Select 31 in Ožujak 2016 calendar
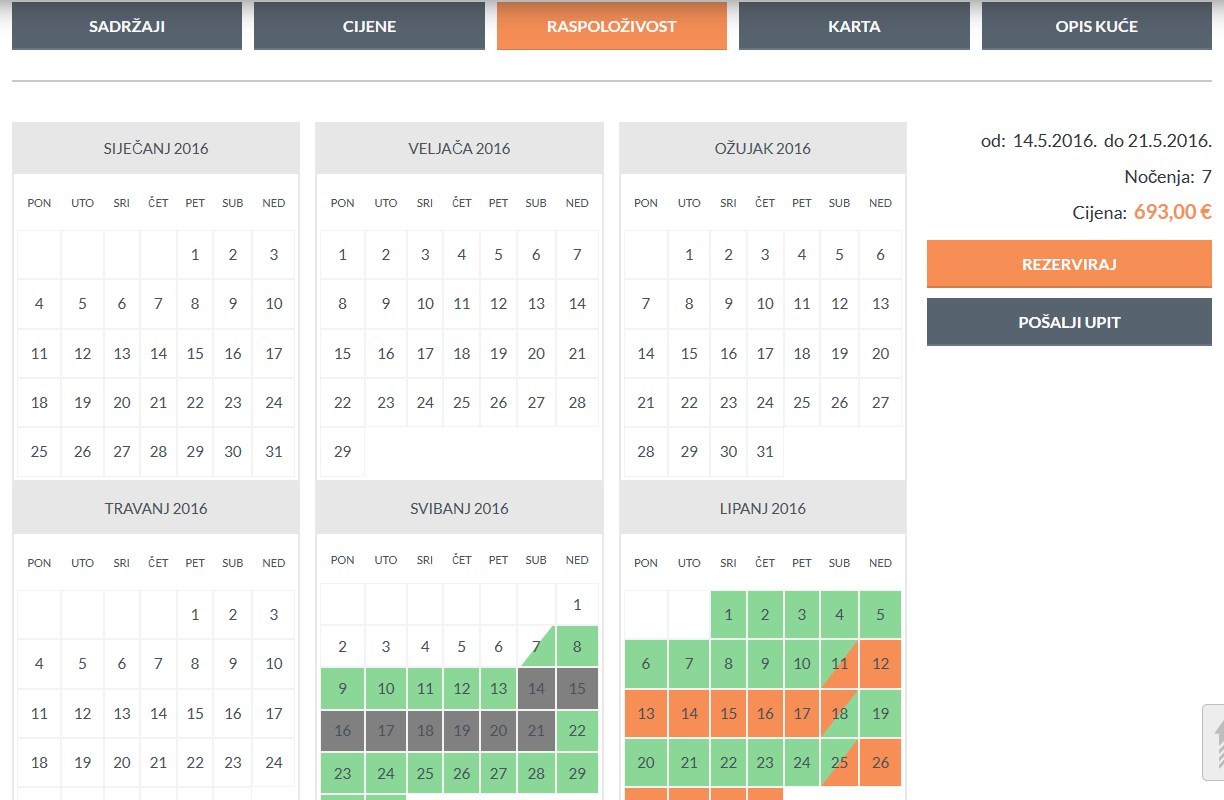The image size is (1224, 800). 765,451
